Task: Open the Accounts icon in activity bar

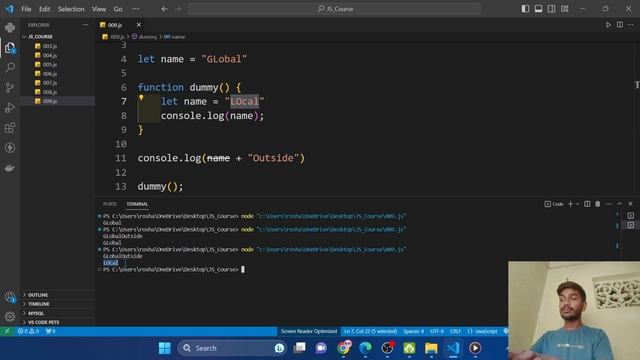Action: click(10, 297)
